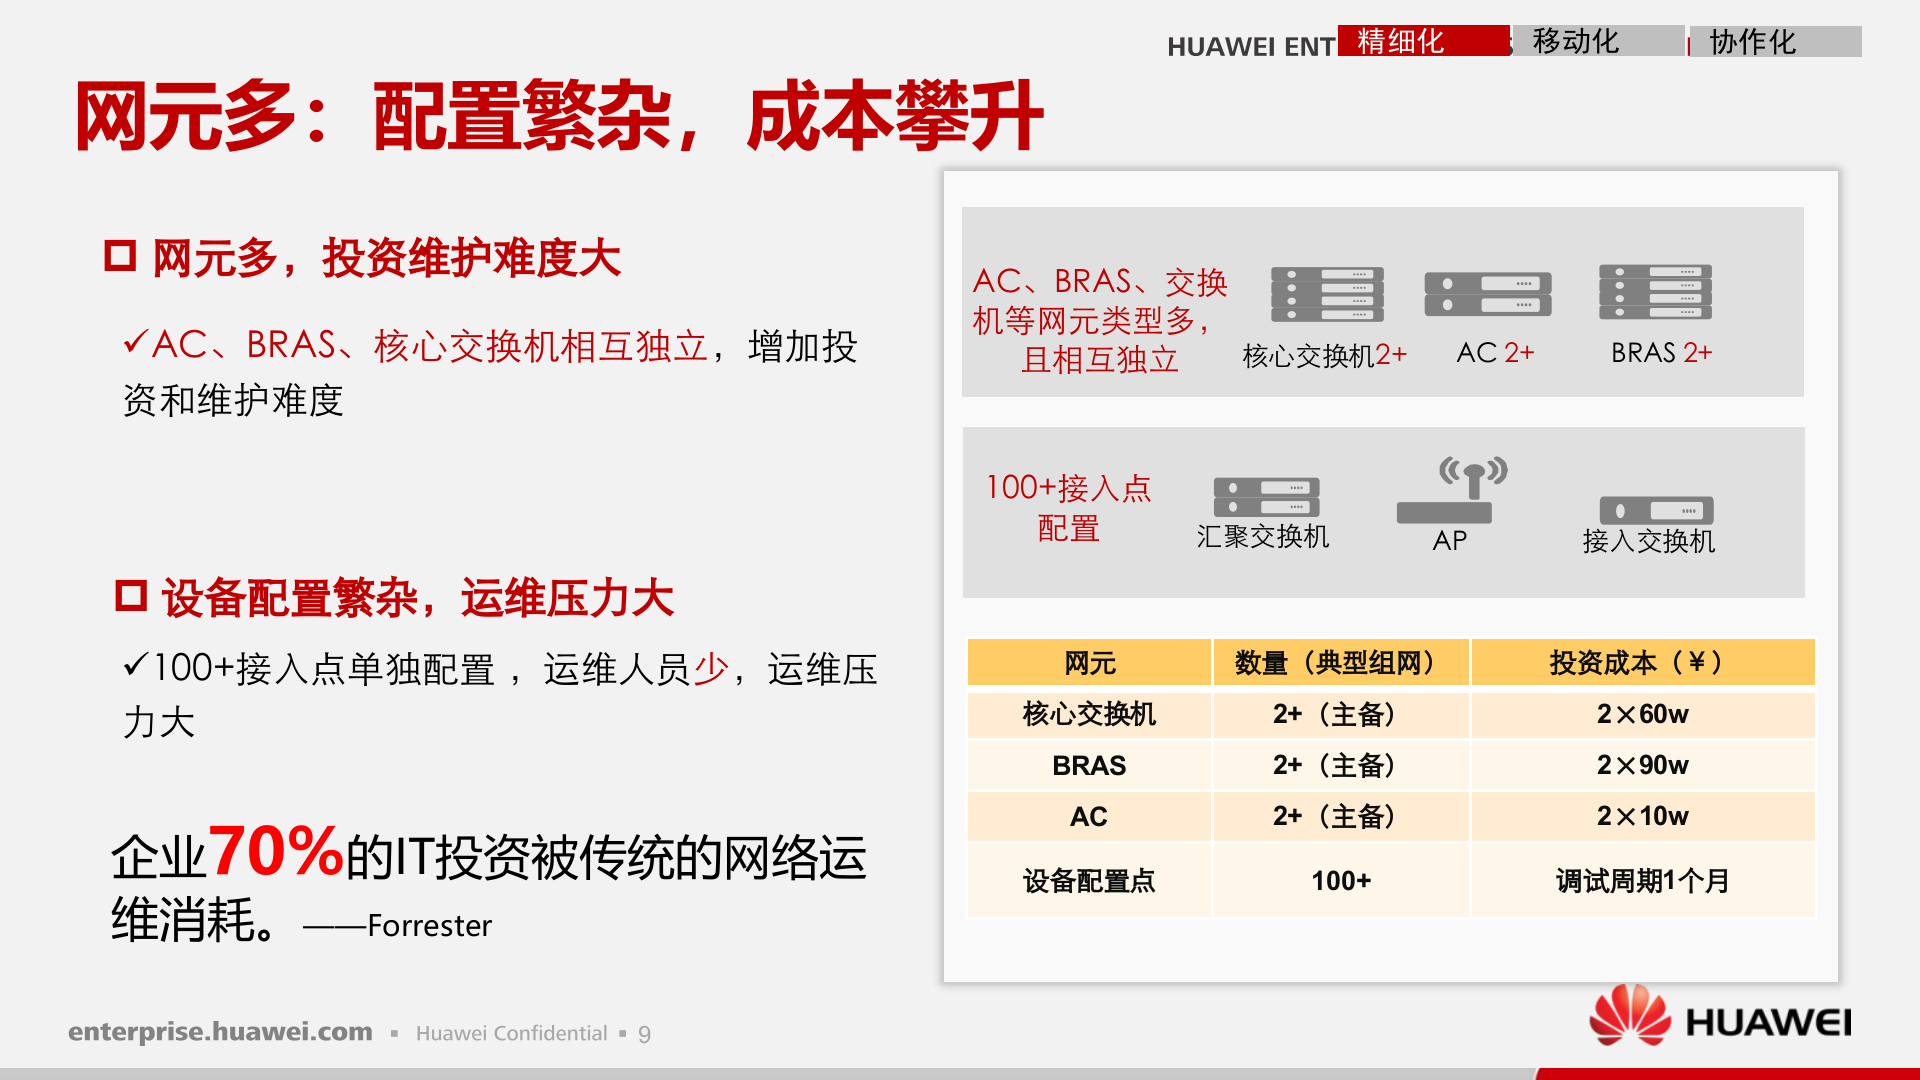
Task: Select the 调试周期1个月 table cell
Action: (x=1642, y=881)
